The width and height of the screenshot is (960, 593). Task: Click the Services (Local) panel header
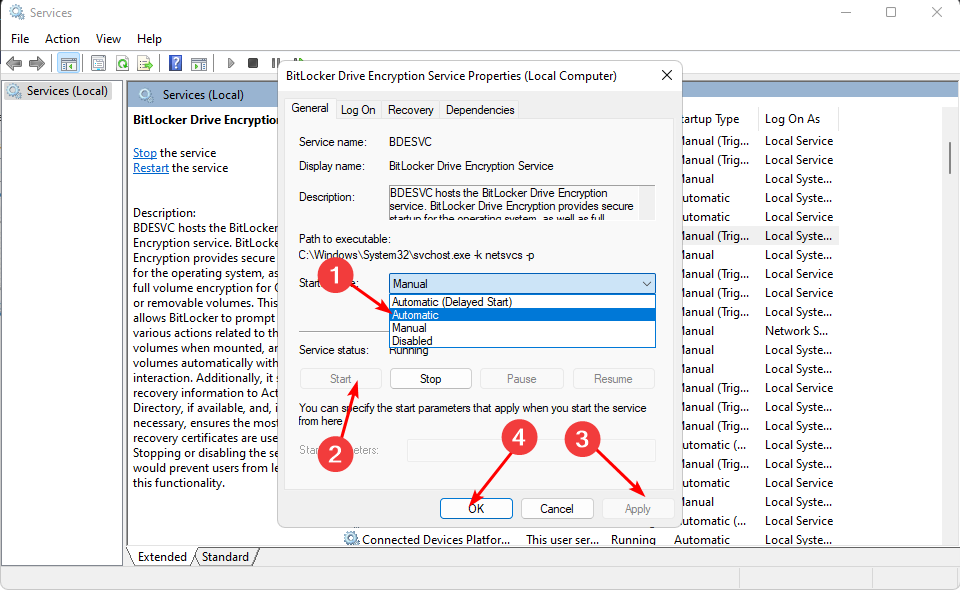click(x=203, y=95)
